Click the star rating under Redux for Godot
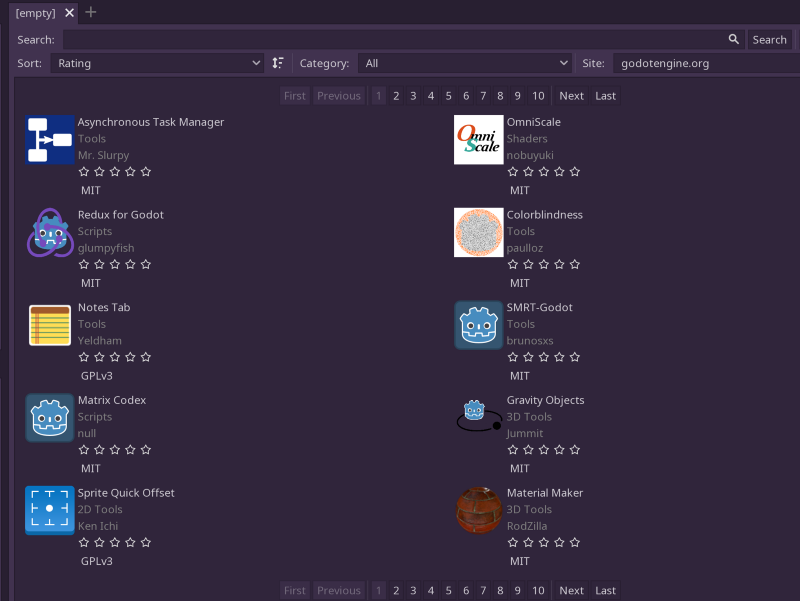800x601 pixels. tap(115, 264)
